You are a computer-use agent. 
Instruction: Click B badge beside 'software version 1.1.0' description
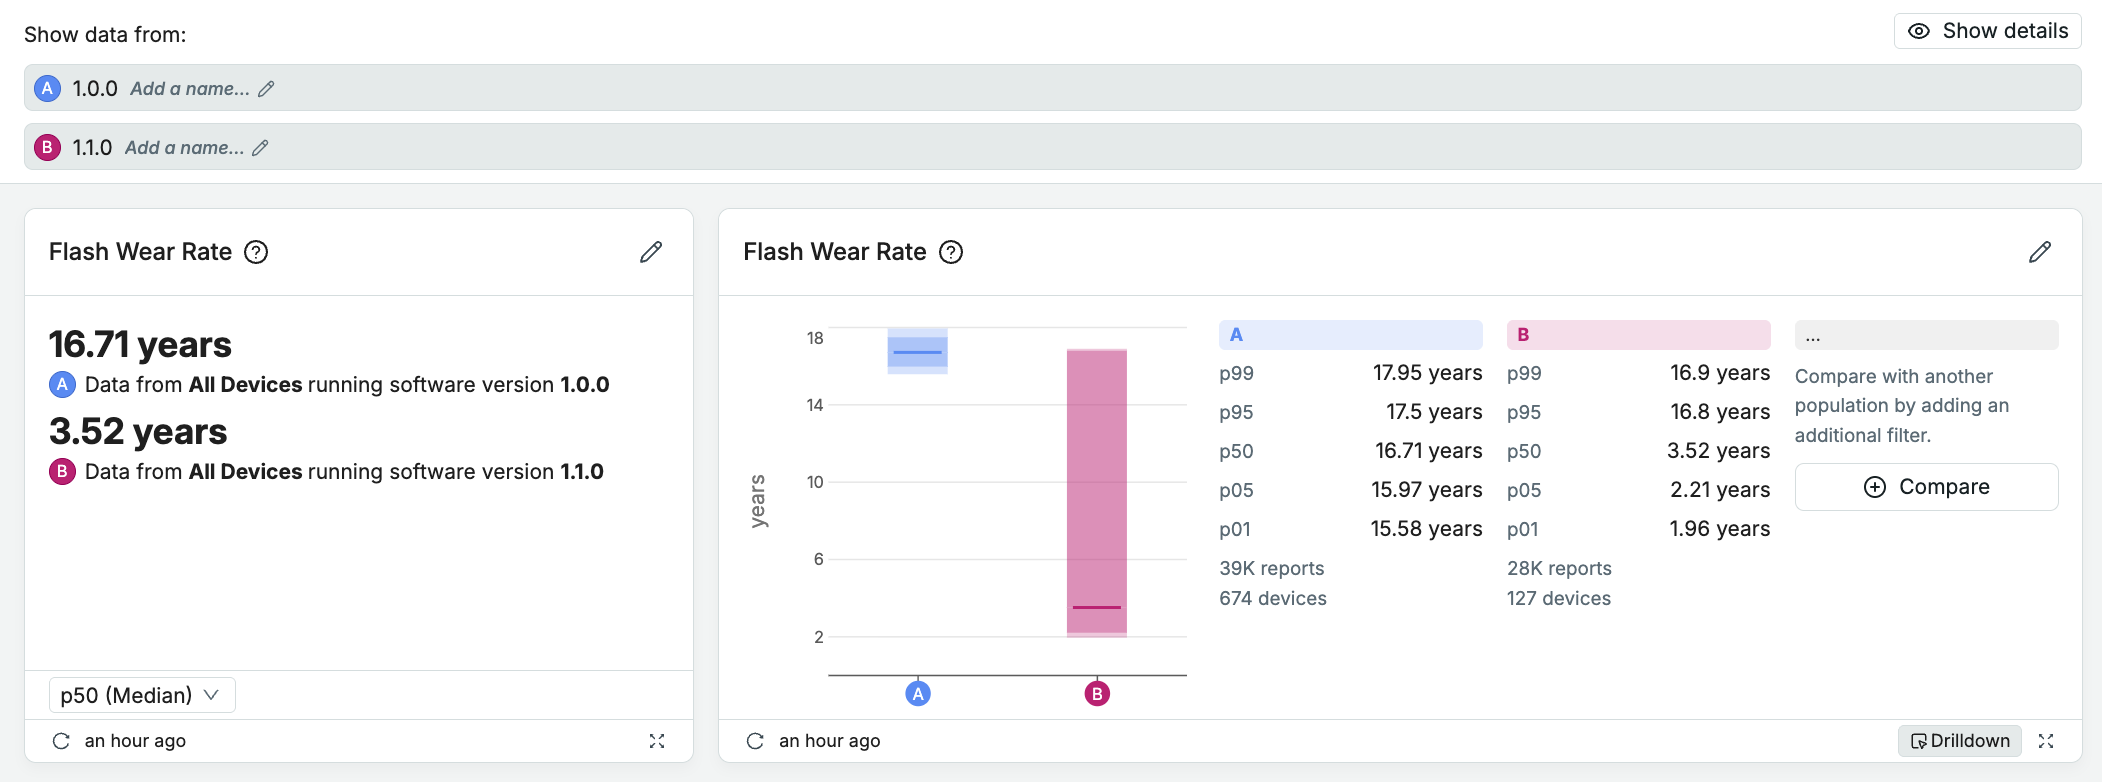tap(62, 471)
